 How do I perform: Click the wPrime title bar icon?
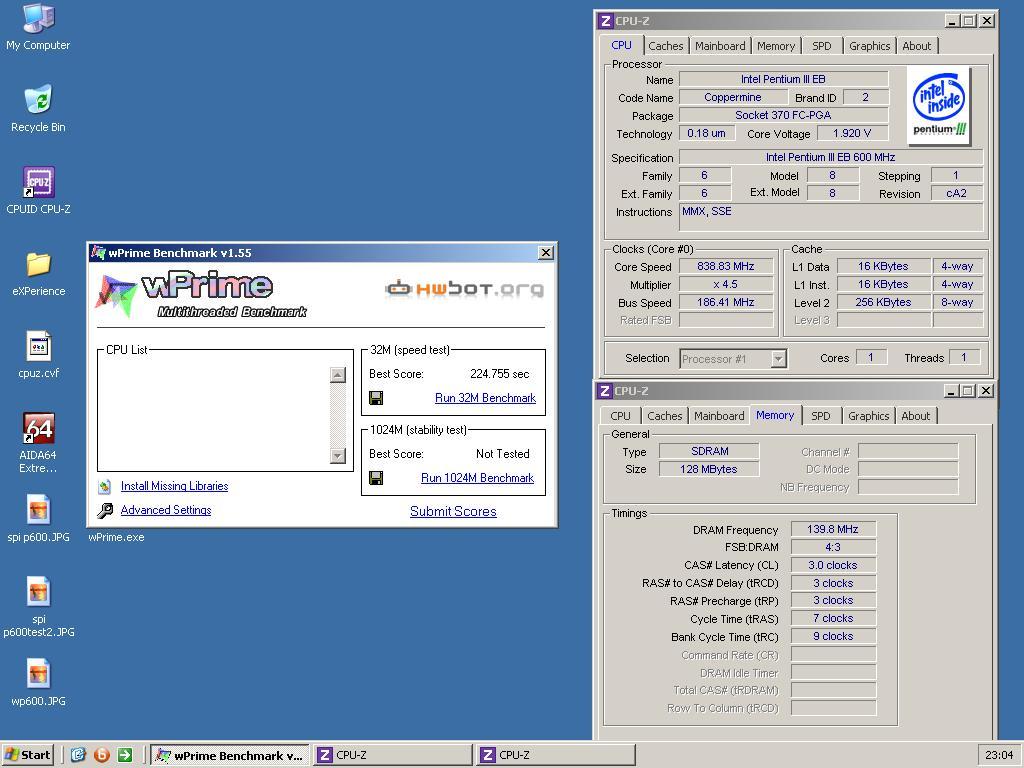(98, 253)
